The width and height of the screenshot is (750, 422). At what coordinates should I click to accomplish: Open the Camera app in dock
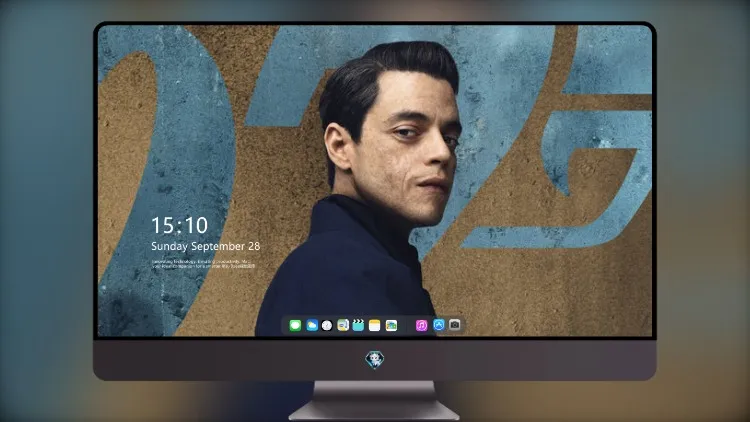[455, 325]
